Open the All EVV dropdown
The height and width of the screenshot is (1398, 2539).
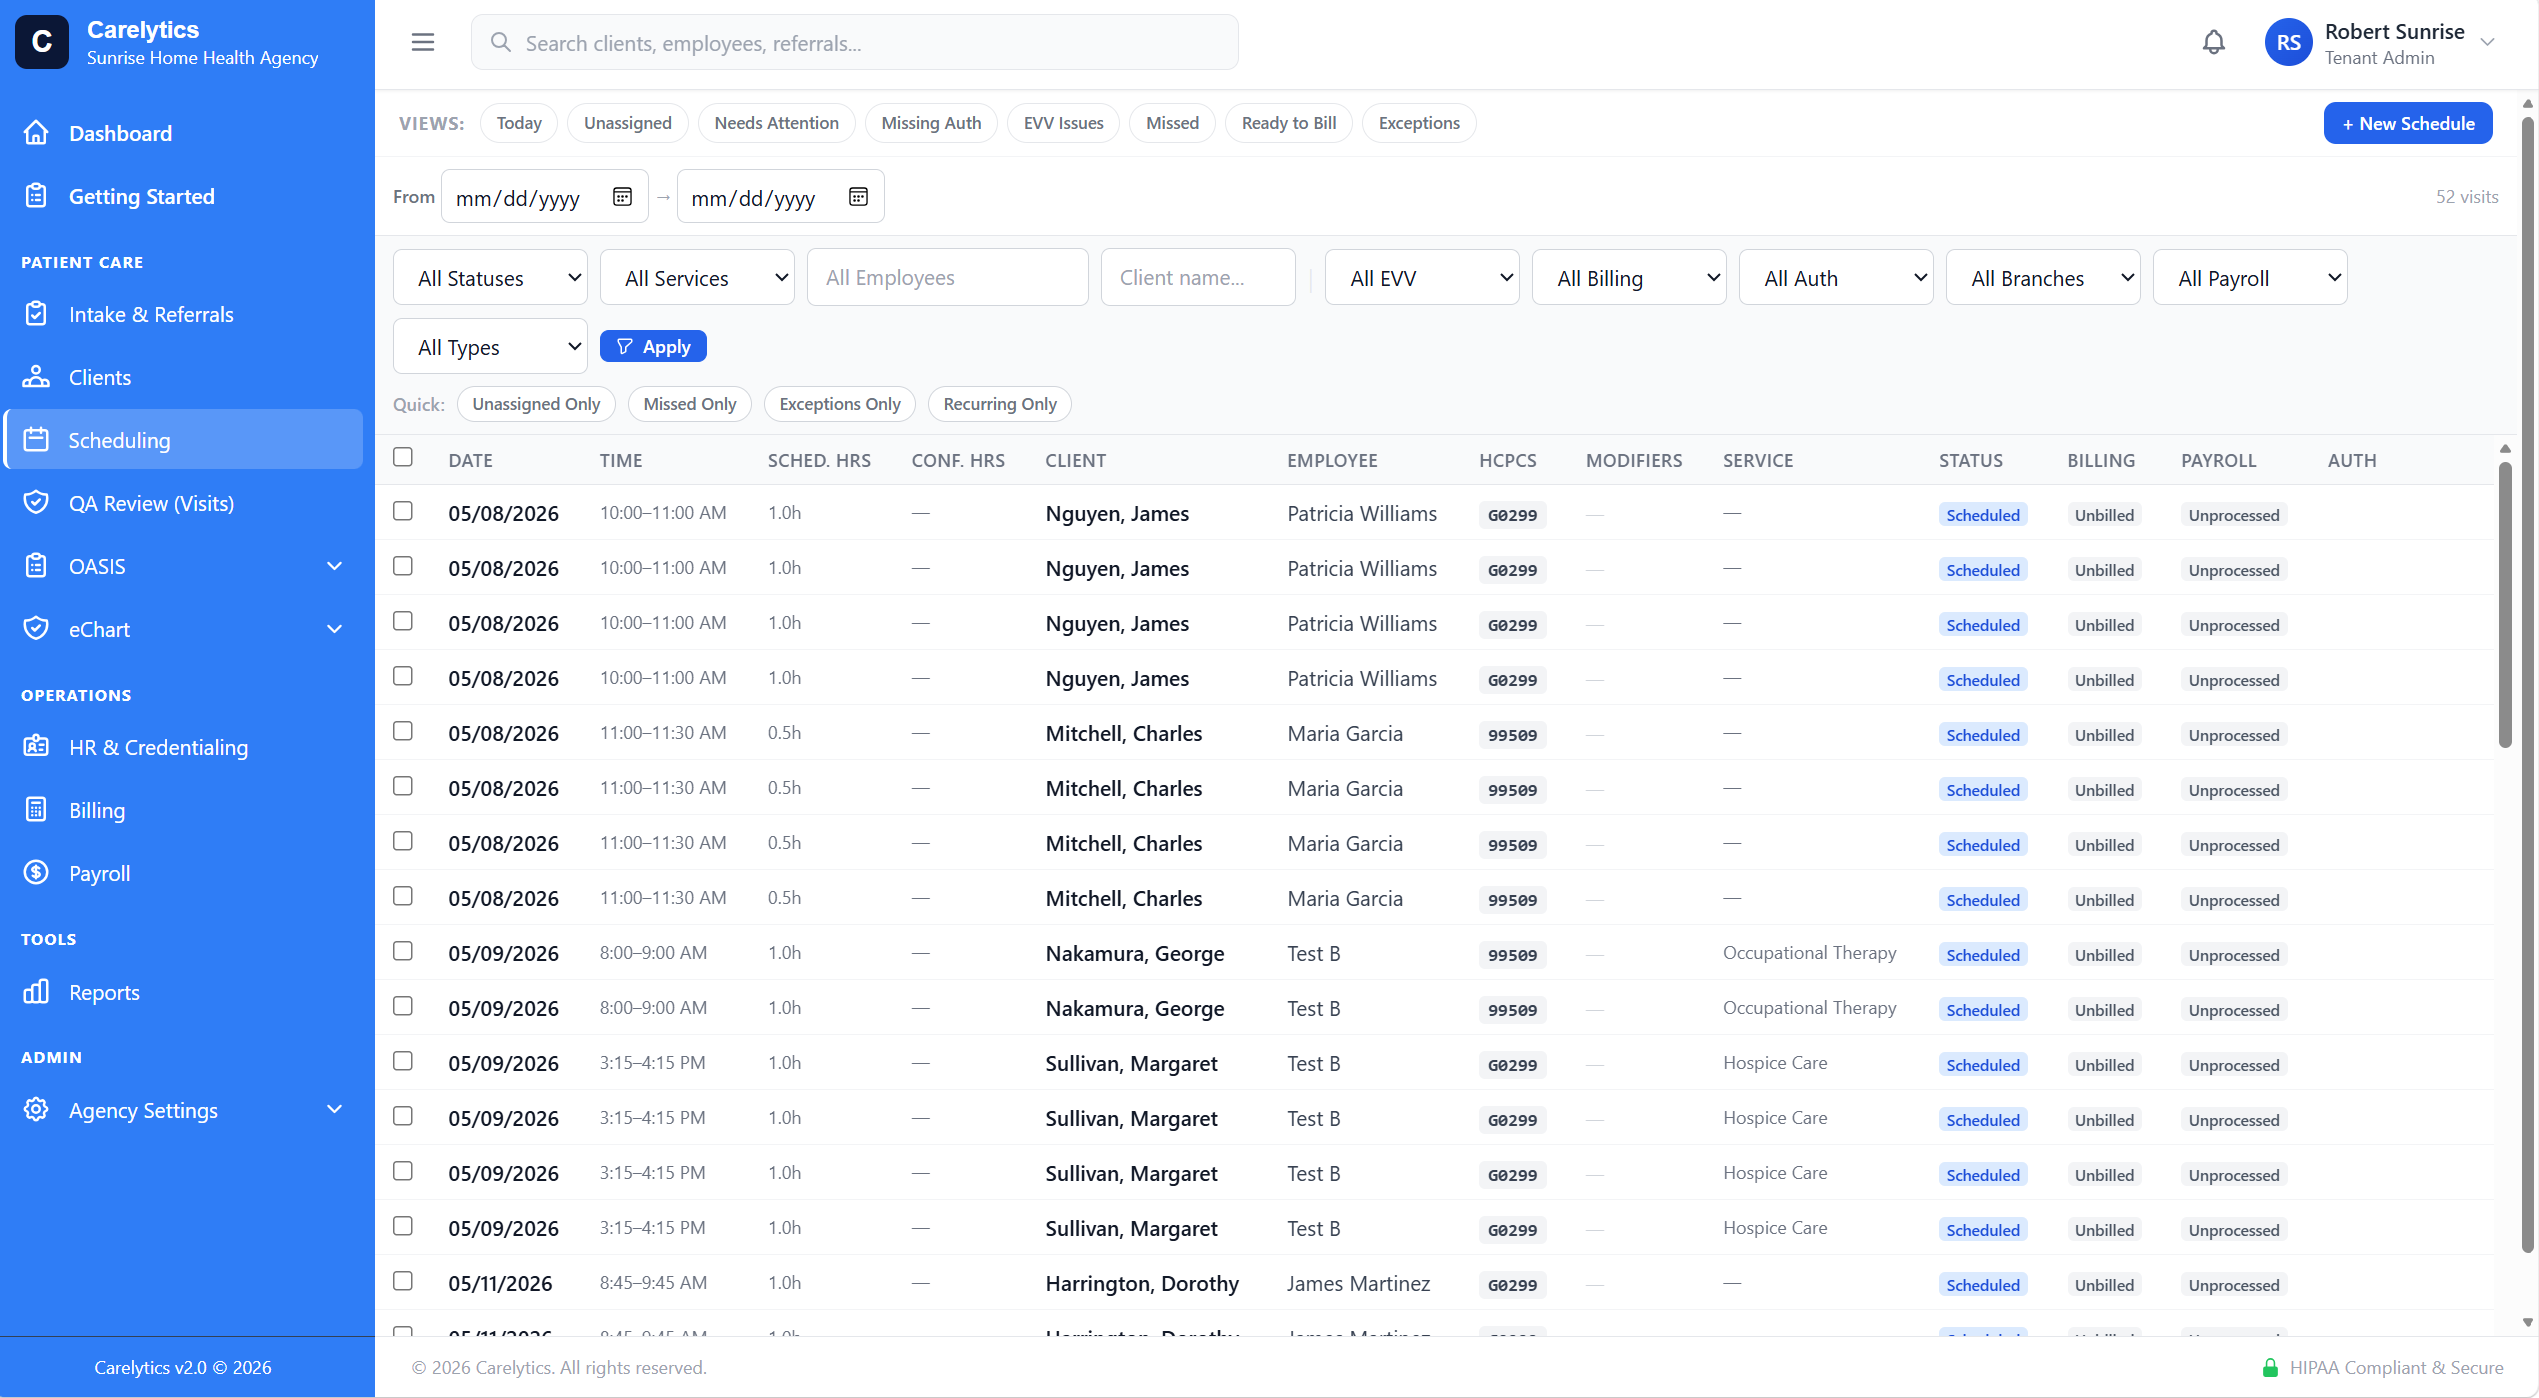click(1422, 277)
